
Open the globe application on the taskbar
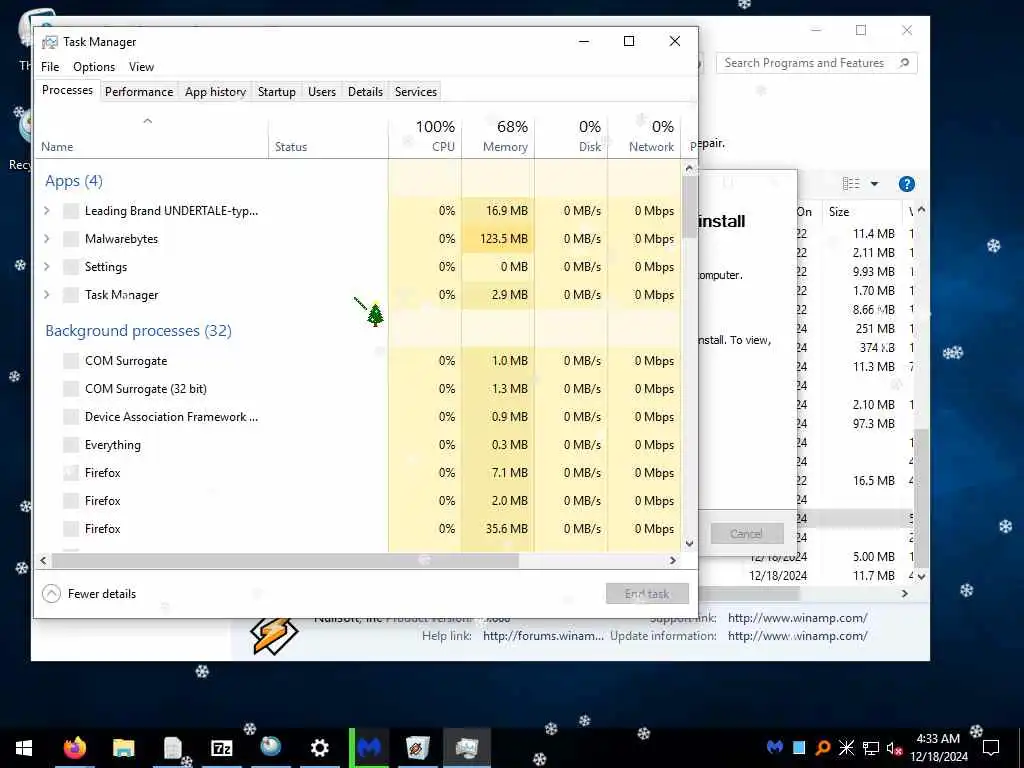[x=270, y=747]
